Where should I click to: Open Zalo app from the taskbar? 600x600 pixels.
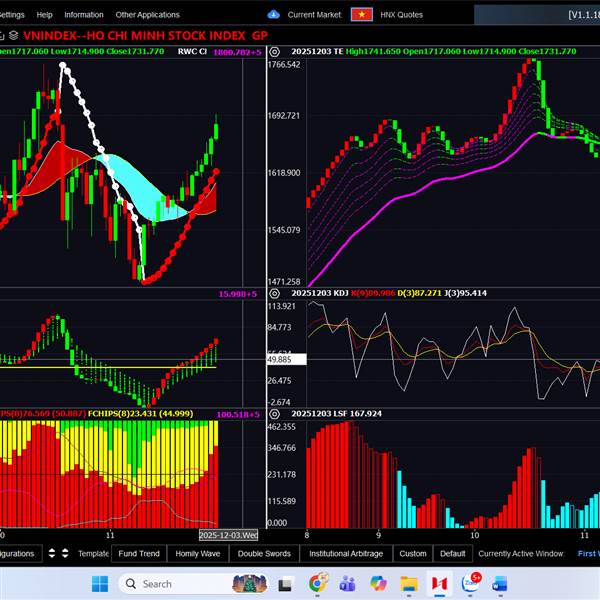coord(470,583)
